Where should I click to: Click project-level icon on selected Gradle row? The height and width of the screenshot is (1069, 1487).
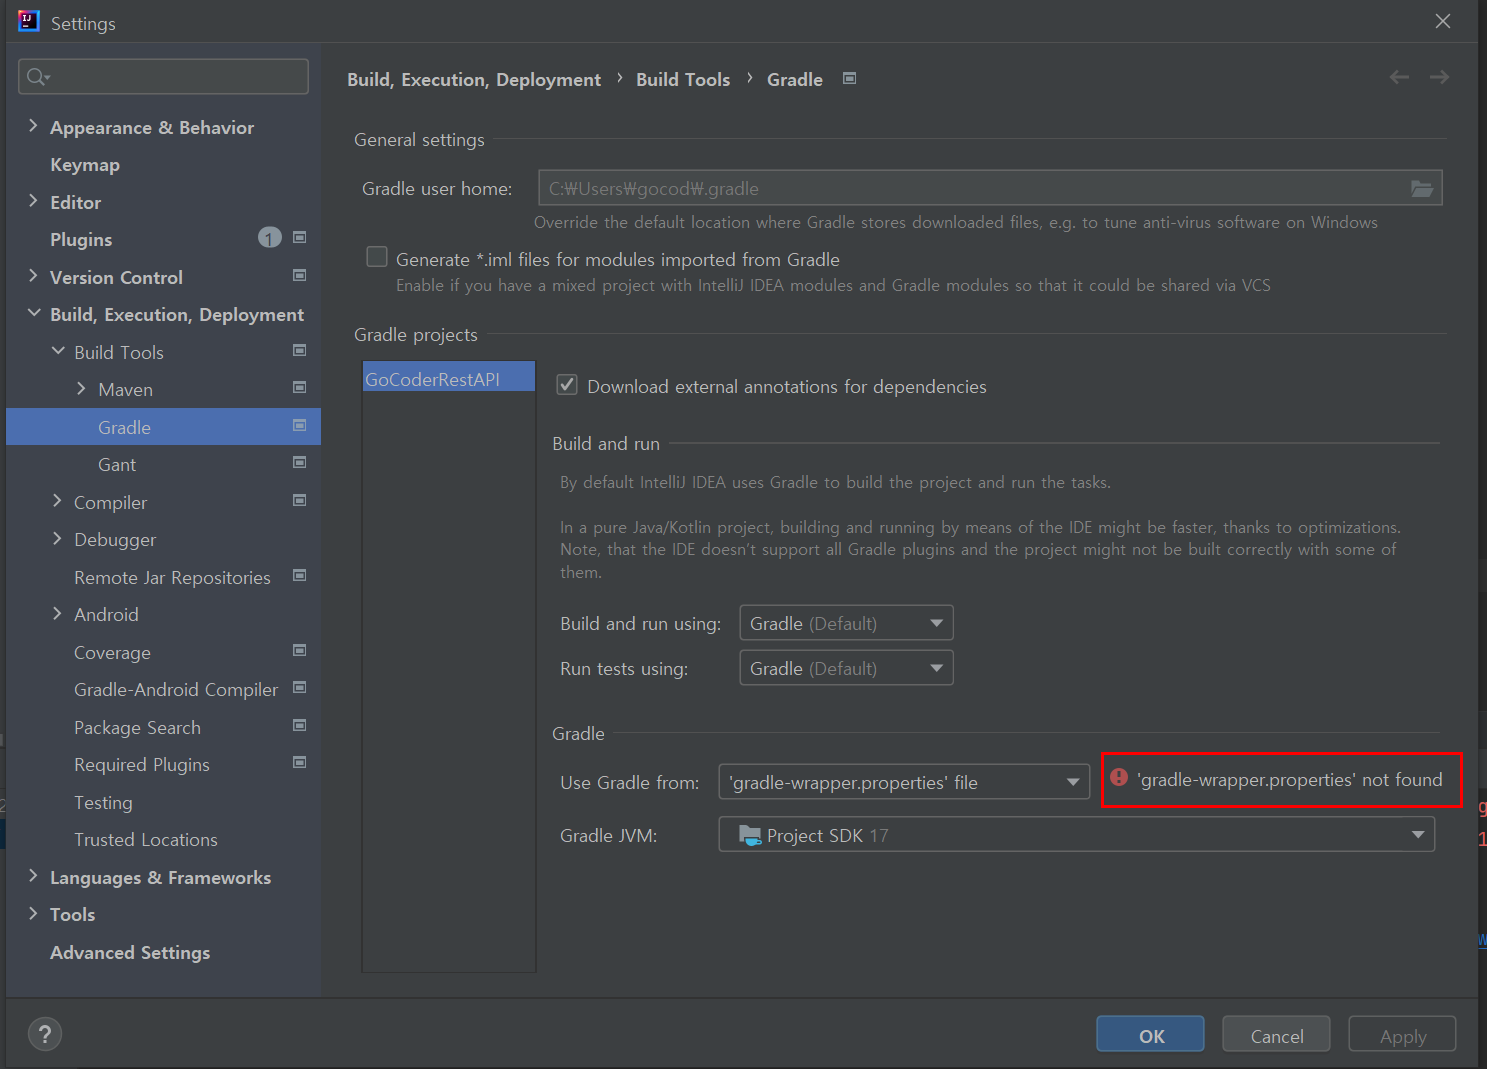coord(299,425)
